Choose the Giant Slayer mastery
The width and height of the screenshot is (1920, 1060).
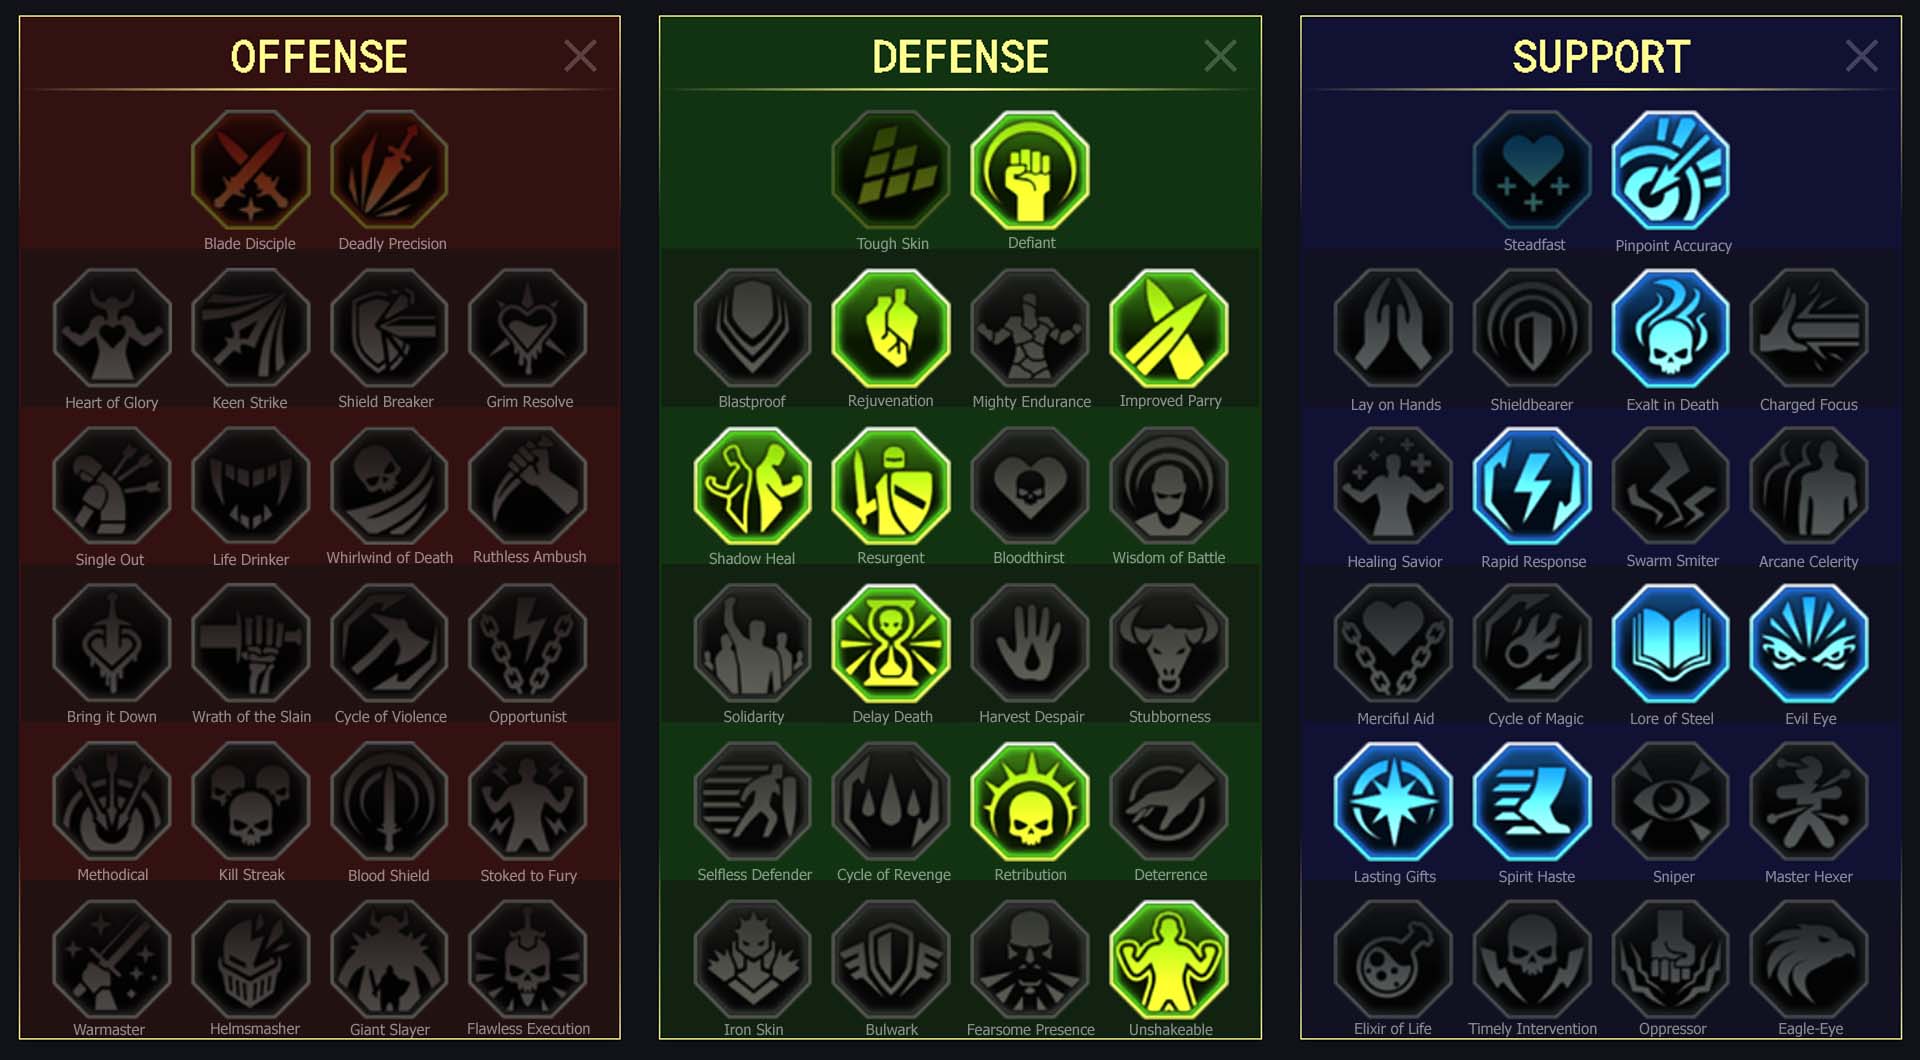point(389,959)
